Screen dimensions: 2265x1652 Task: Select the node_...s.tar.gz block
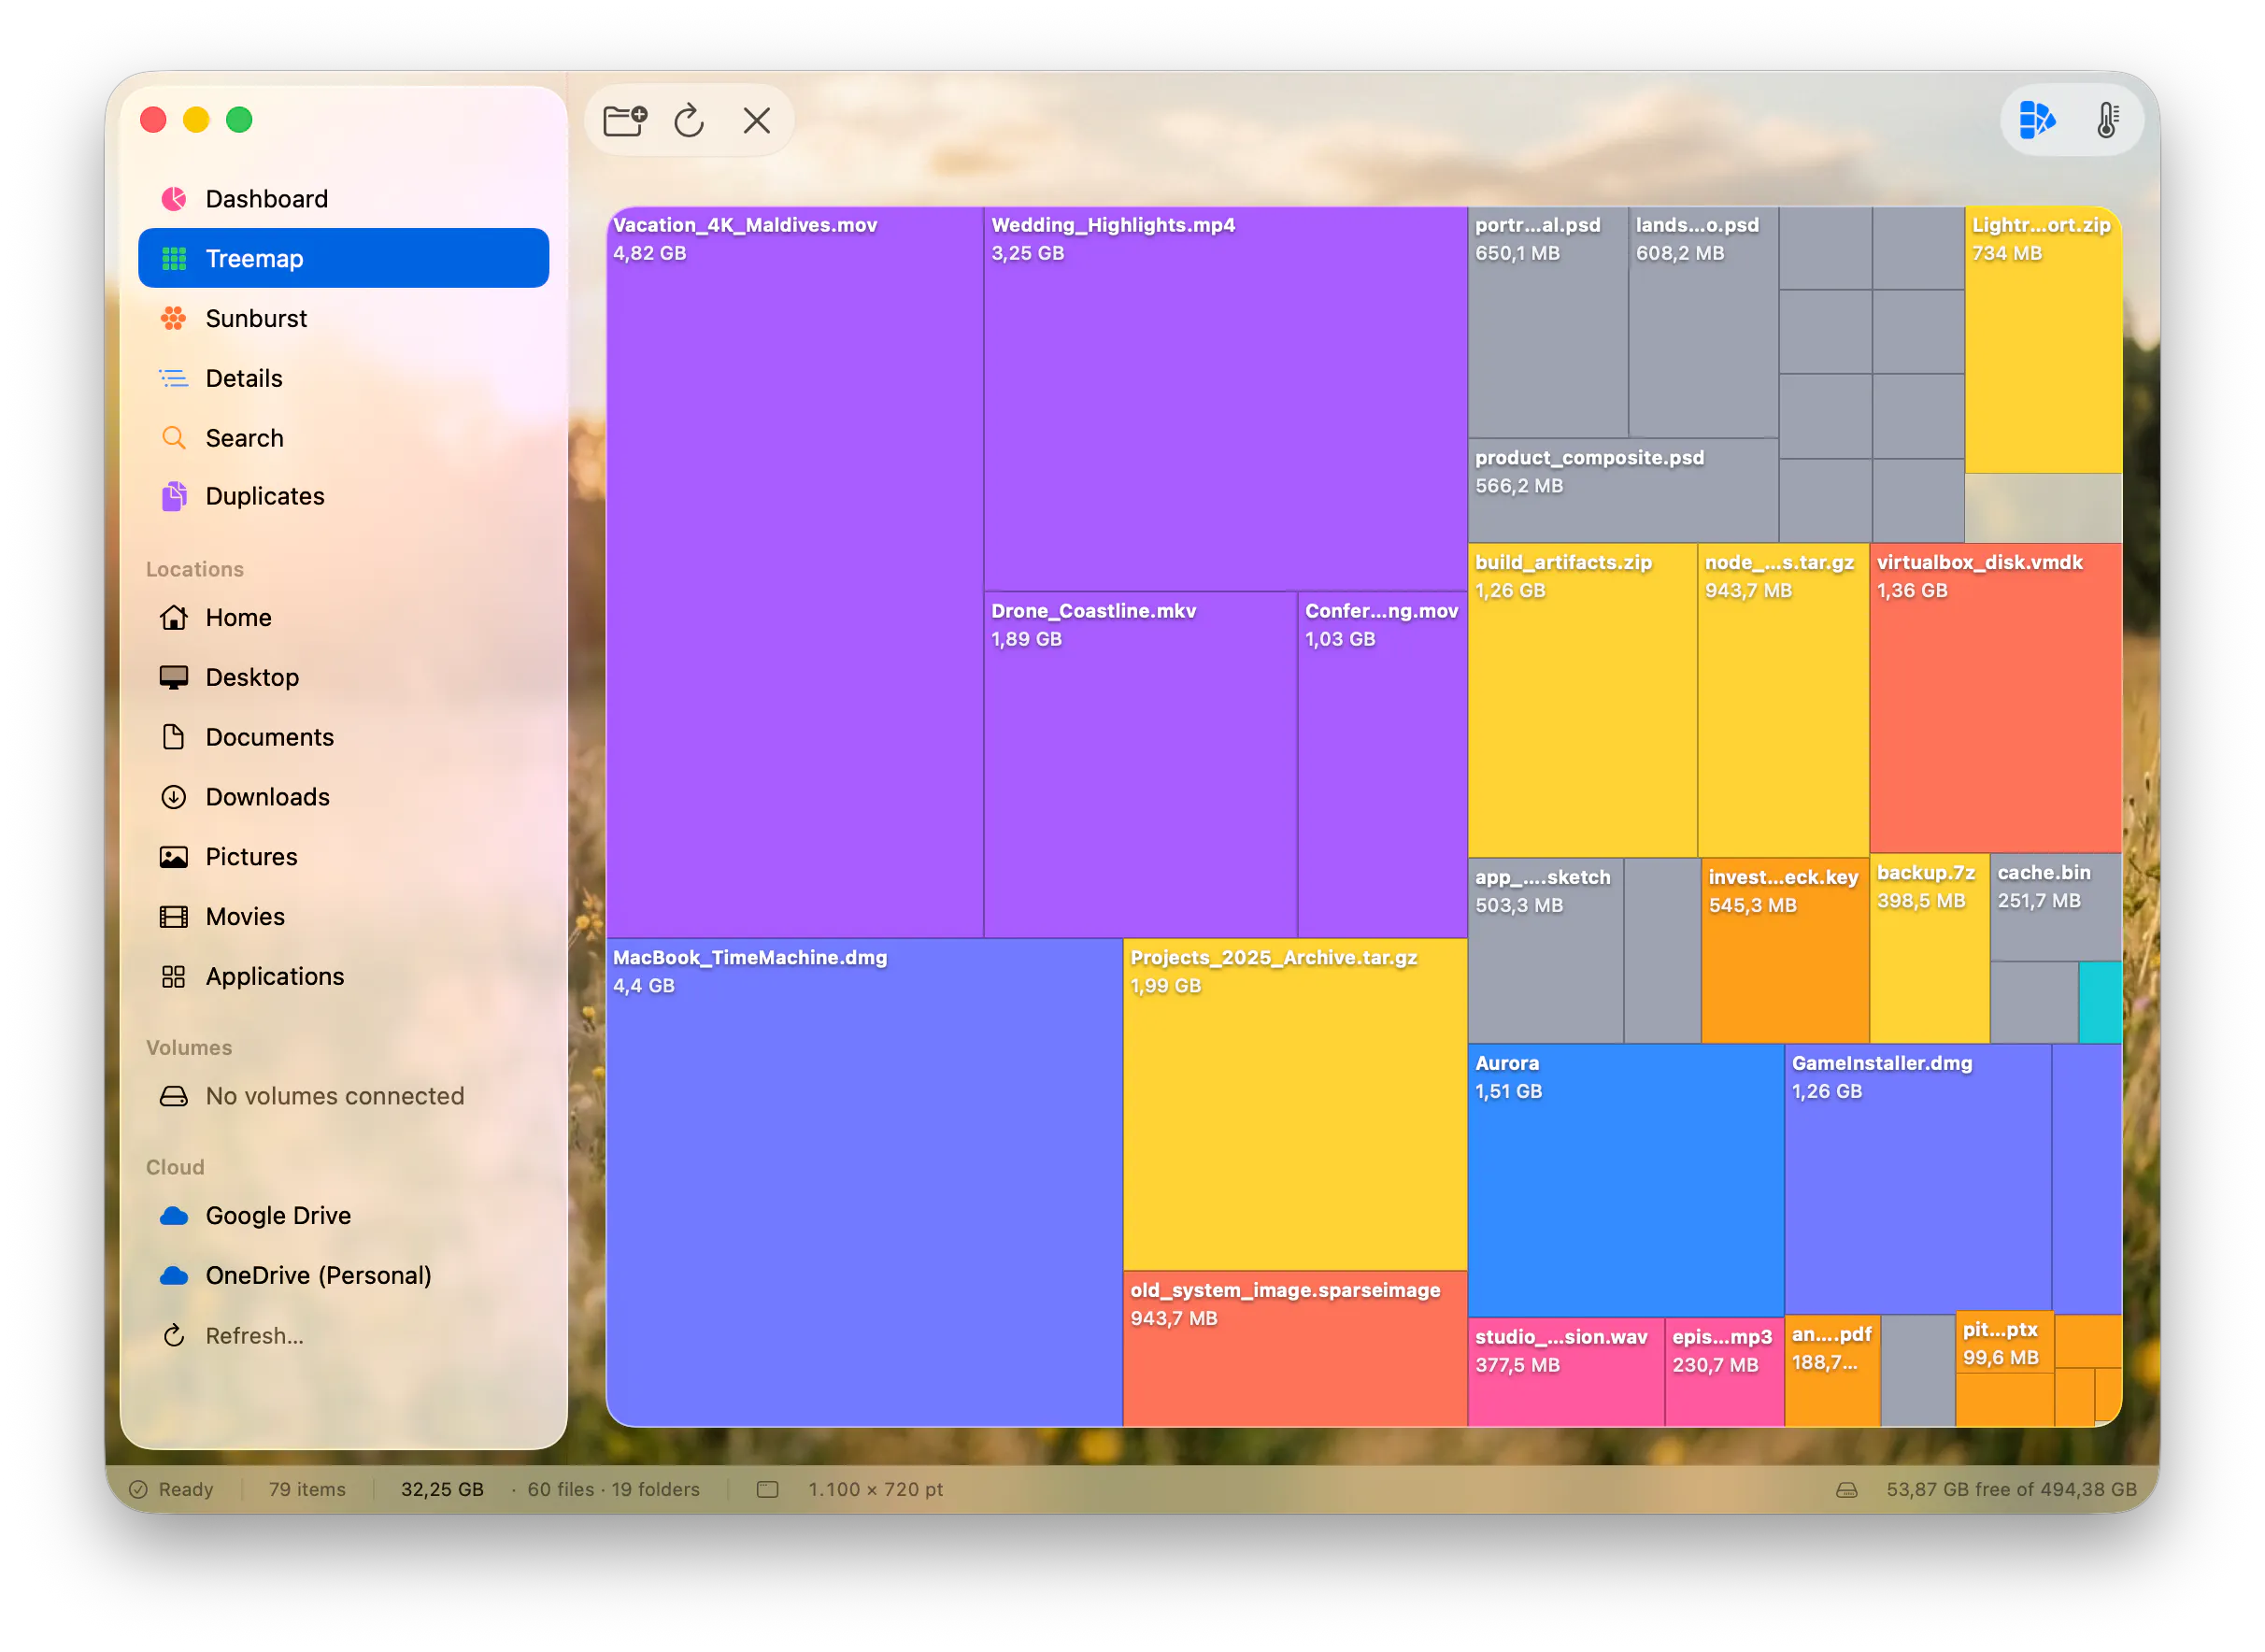click(x=1784, y=700)
